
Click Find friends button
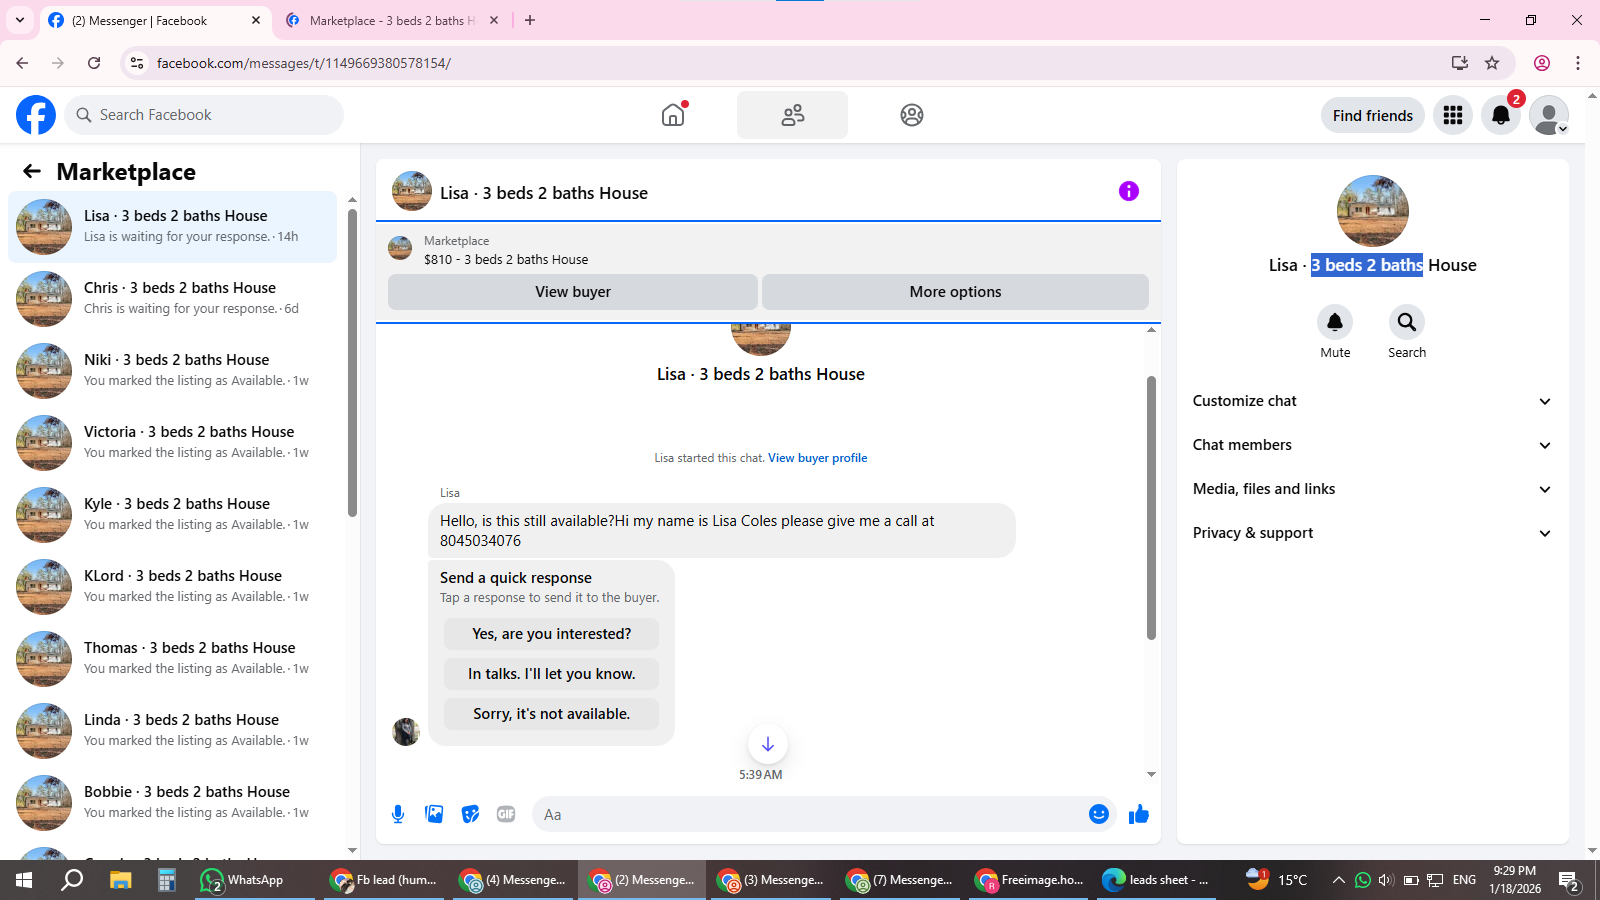coord(1373,115)
